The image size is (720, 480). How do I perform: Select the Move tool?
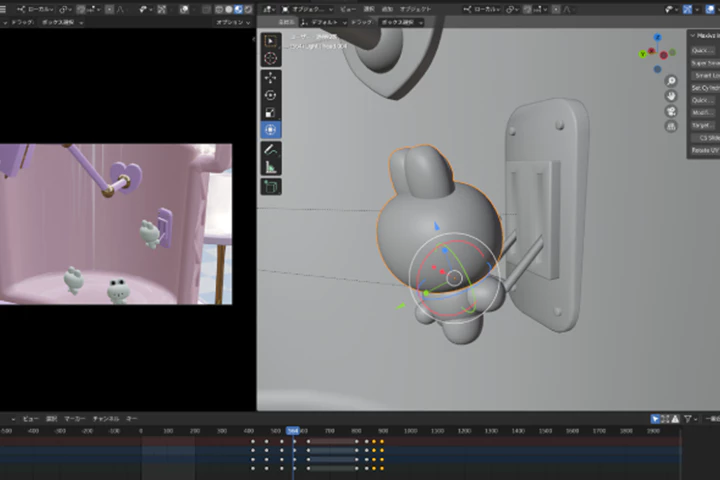tap(270, 78)
